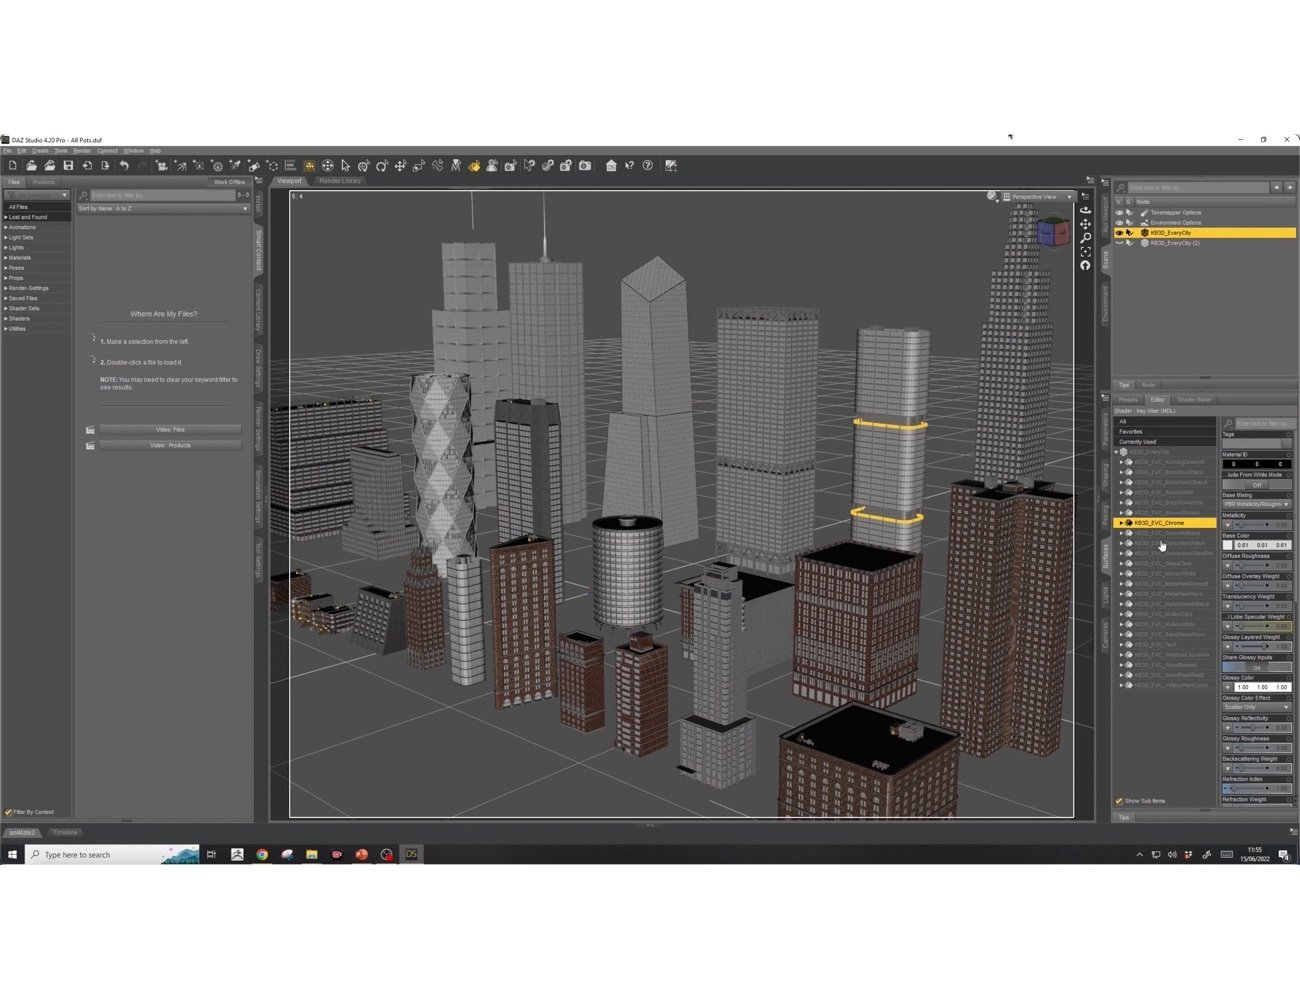Select the Surface Selection tool icon
The image size is (1300, 1000).
click(474, 165)
